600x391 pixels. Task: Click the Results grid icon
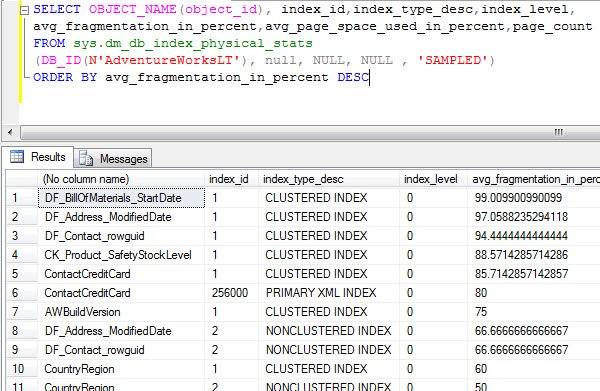[x=17, y=156]
